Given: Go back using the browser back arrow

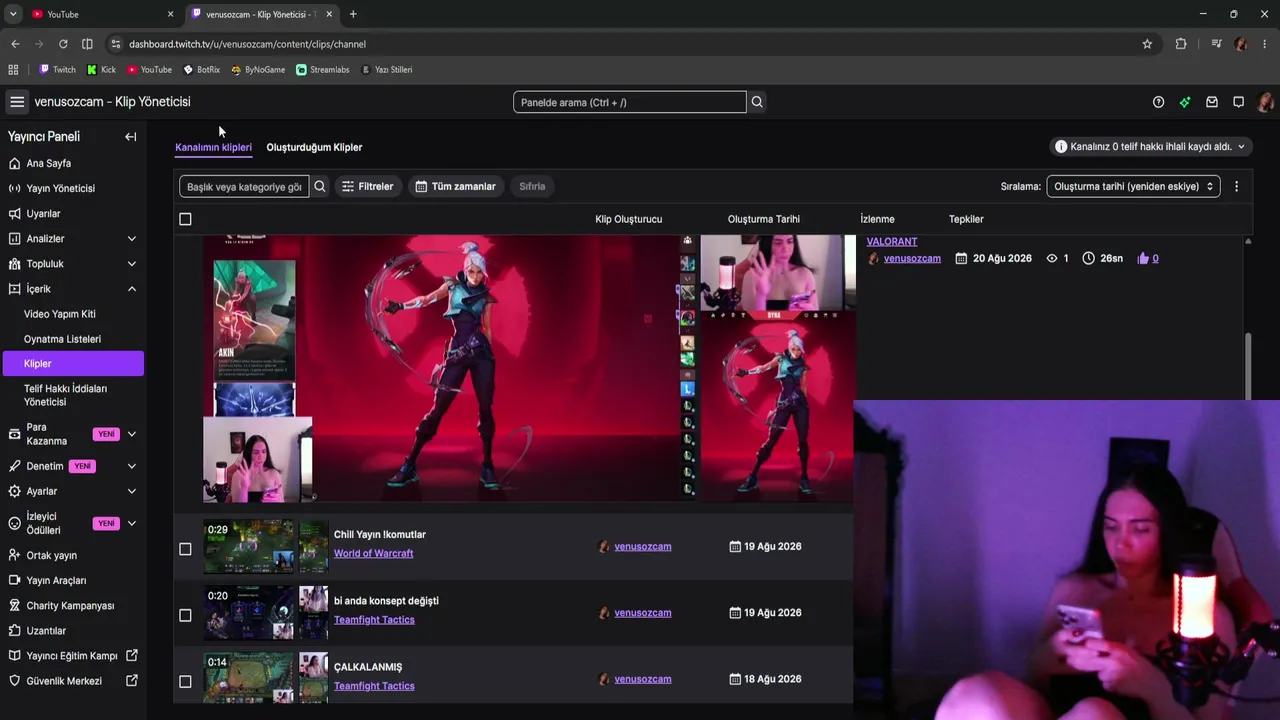Looking at the screenshot, I should (x=15, y=44).
